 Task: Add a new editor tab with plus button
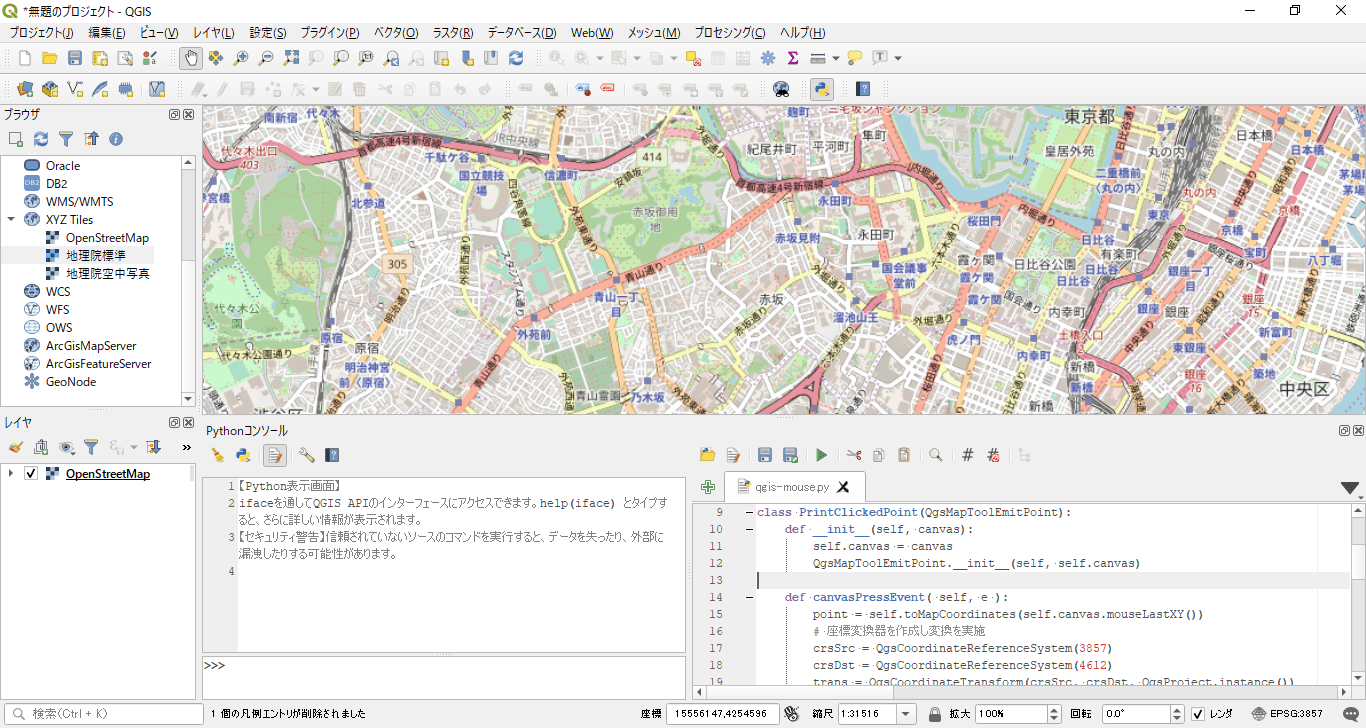pyautogui.click(x=708, y=487)
